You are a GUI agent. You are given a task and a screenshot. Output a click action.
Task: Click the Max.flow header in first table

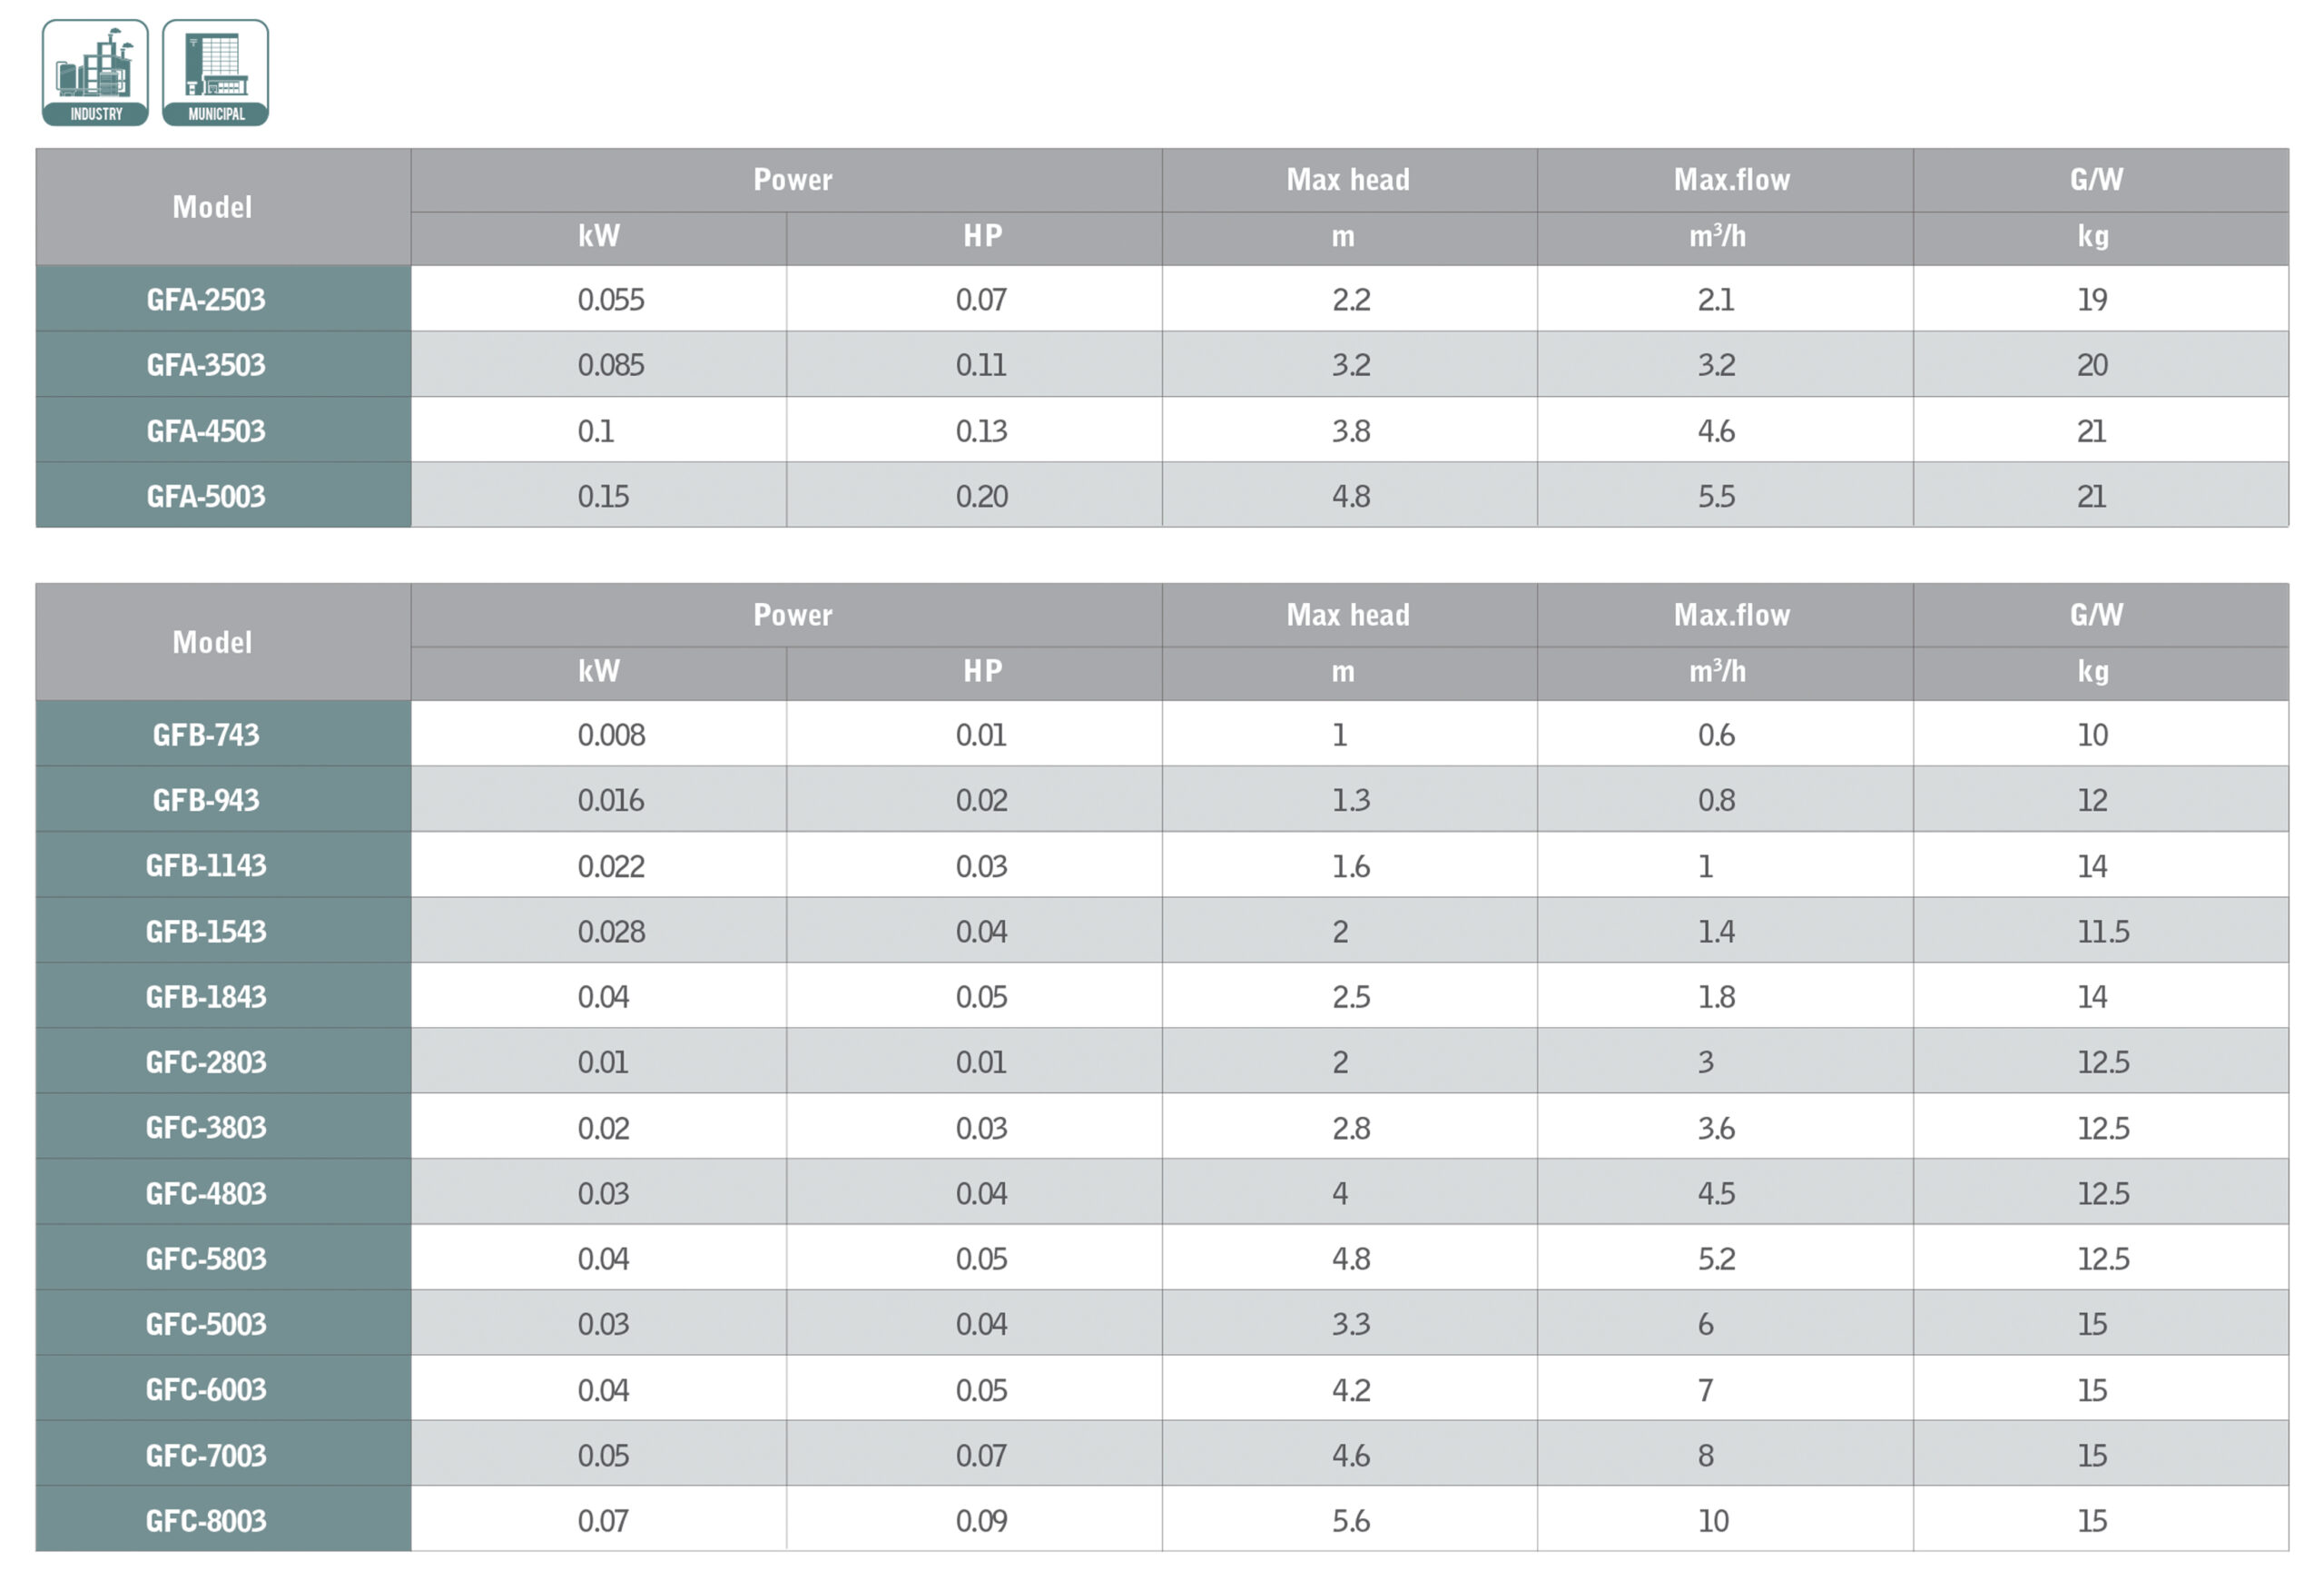1732,180
